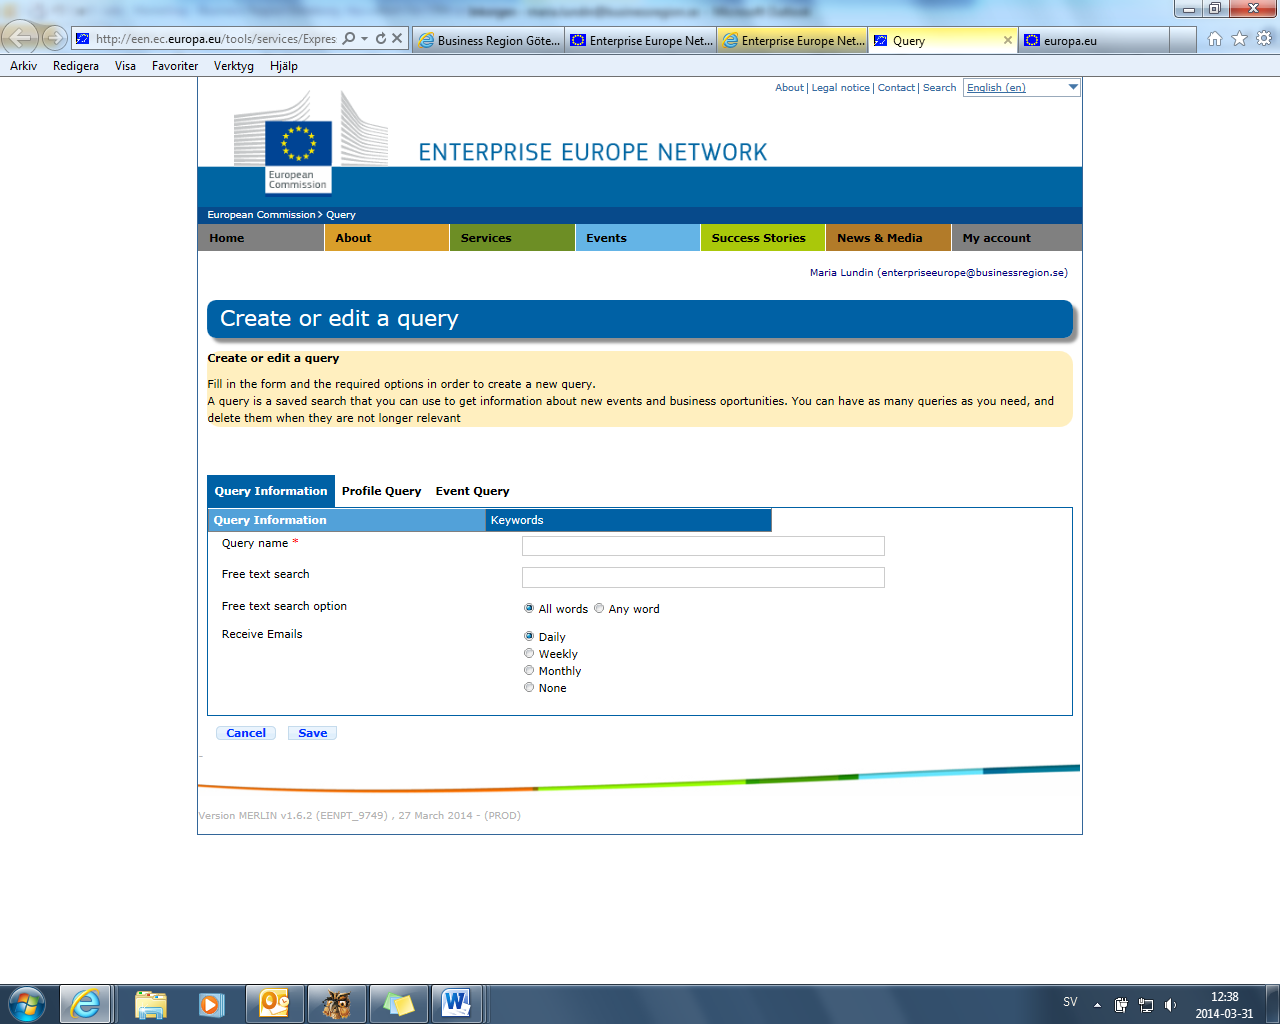1280x1024 pixels.
Task: Click the Query name input field
Action: pyautogui.click(x=703, y=546)
